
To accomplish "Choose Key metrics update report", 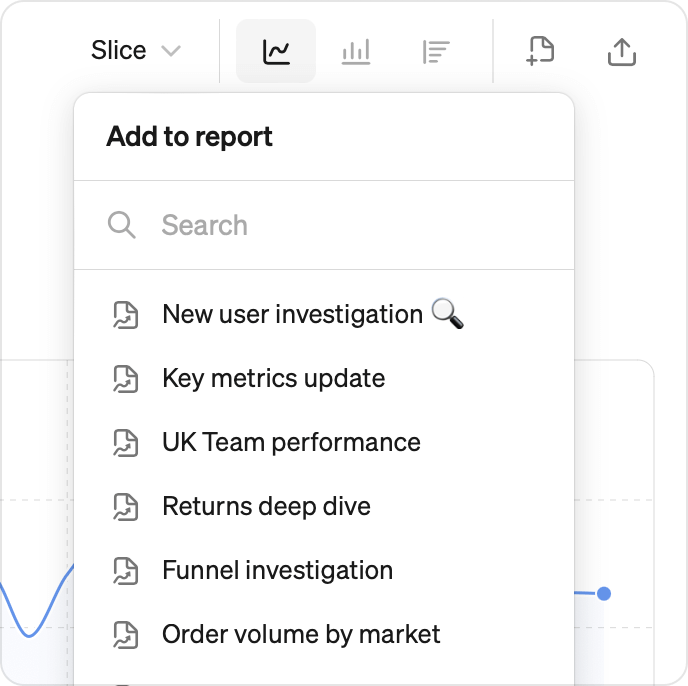I will pyautogui.click(x=324, y=378).
